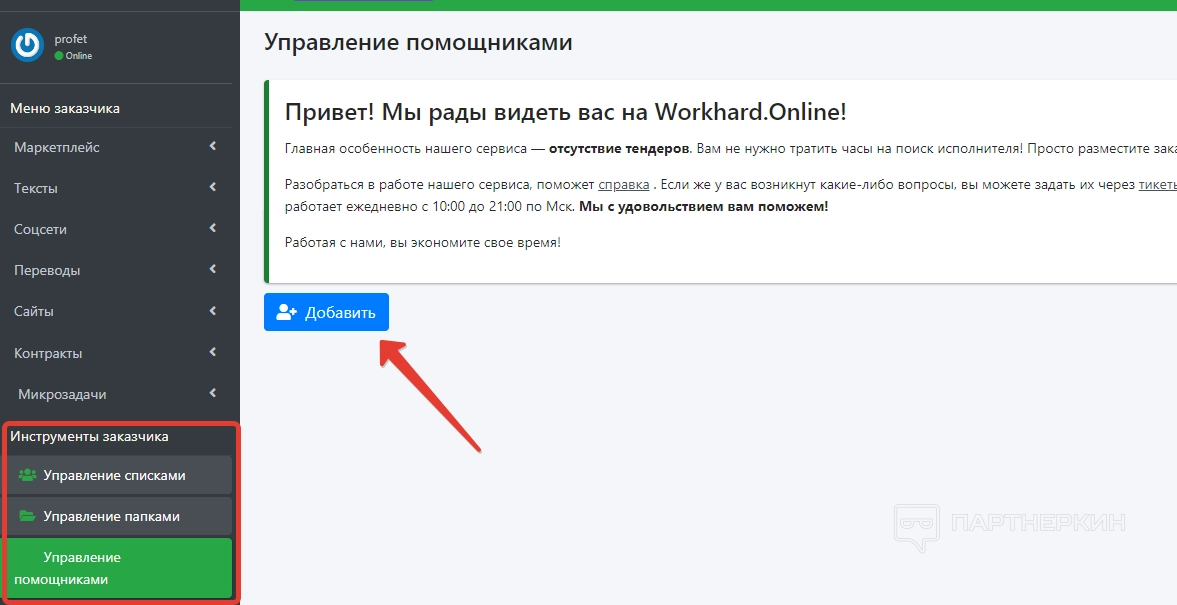Click the line Работая с нами, вы экономите свое время!

point(423,242)
